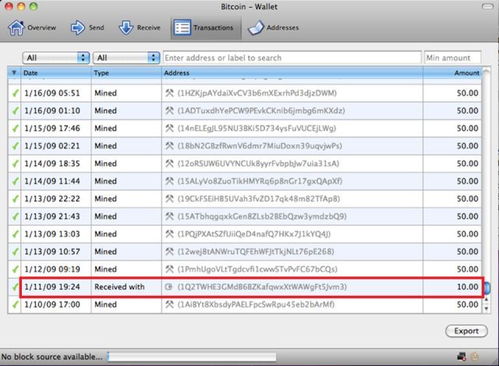Viewport: 499px width, 366px height.
Task: Select address starting 12oR5UW6UVYNCUk8yyr
Action: (258, 164)
